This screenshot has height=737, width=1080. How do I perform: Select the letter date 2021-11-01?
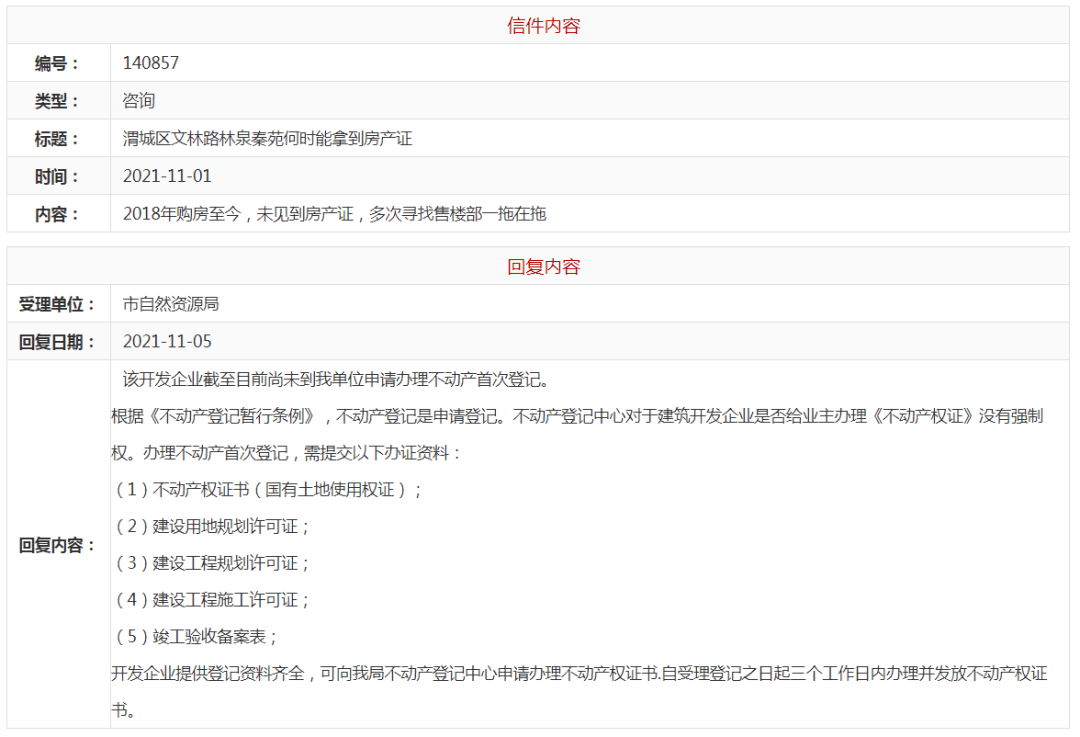[x=167, y=176]
